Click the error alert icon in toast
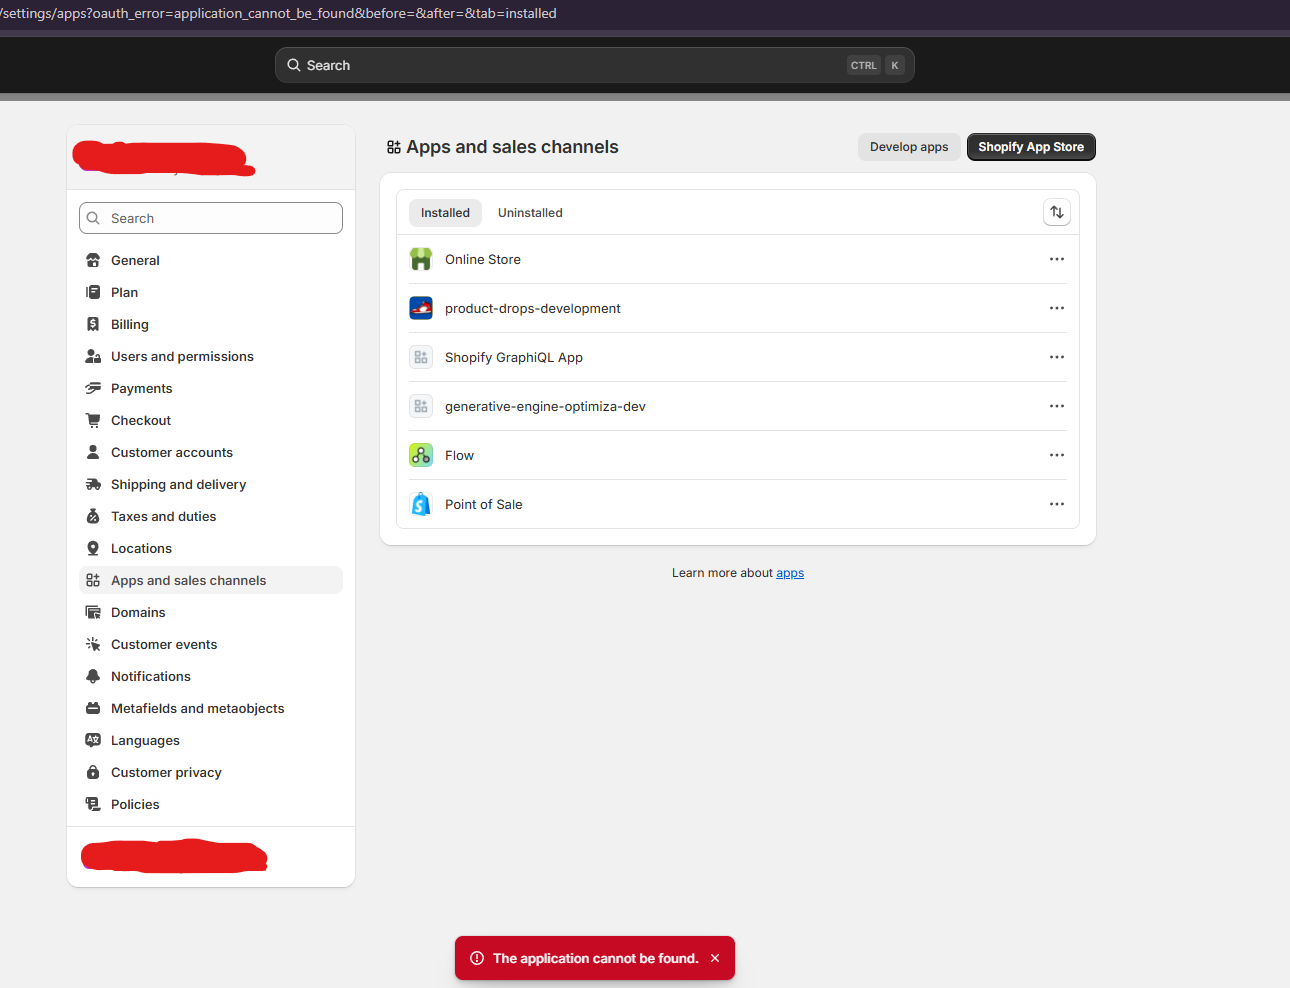1290x988 pixels. (477, 958)
